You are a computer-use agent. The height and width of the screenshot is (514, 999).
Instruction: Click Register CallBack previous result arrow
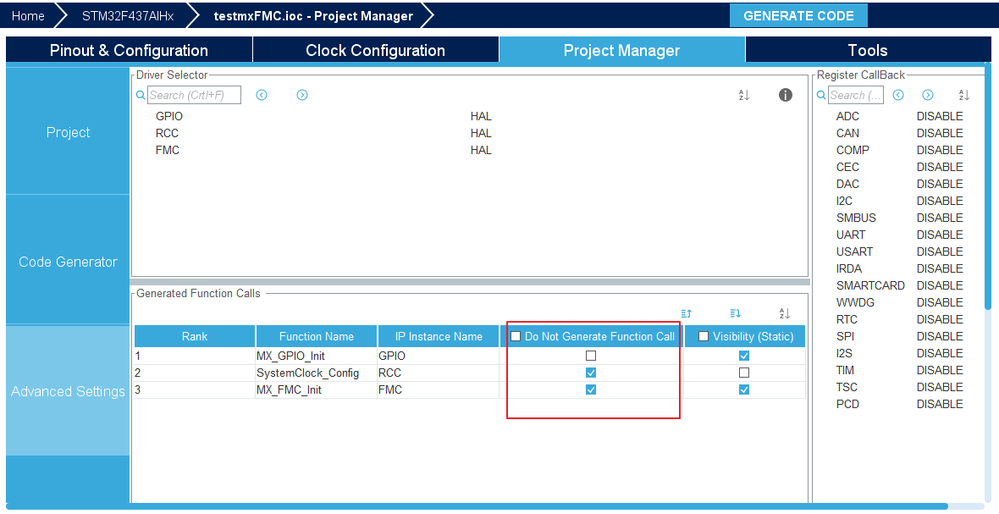pyautogui.click(x=898, y=95)
